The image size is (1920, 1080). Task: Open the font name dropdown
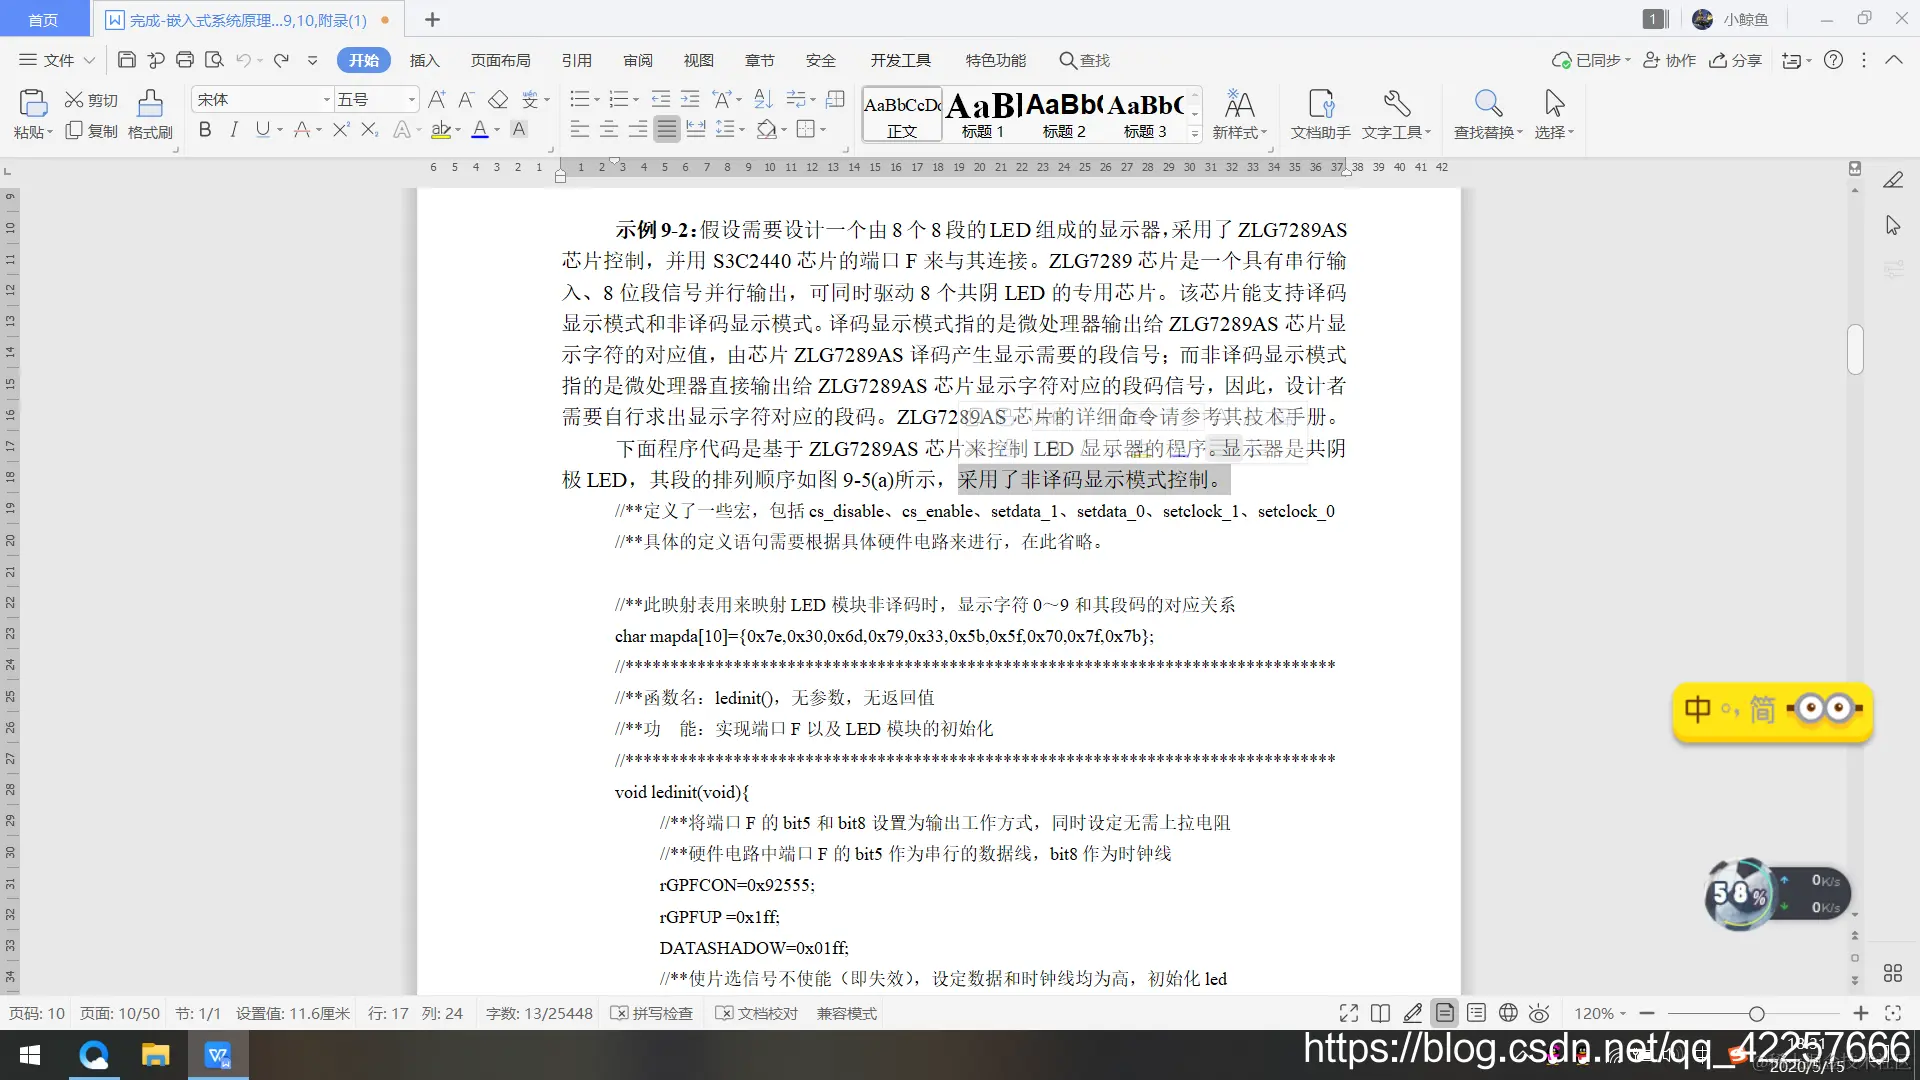coord(326,99)
